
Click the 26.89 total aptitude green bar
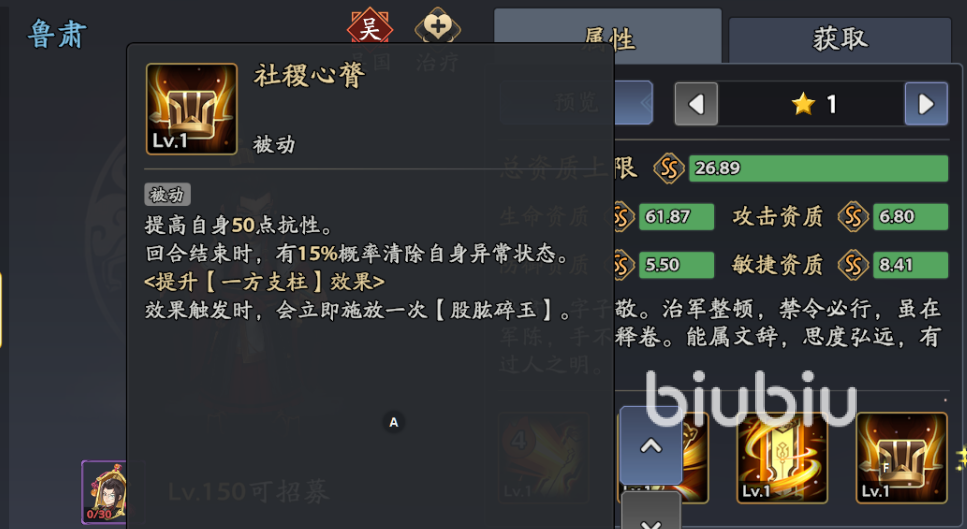pos(818,168)
